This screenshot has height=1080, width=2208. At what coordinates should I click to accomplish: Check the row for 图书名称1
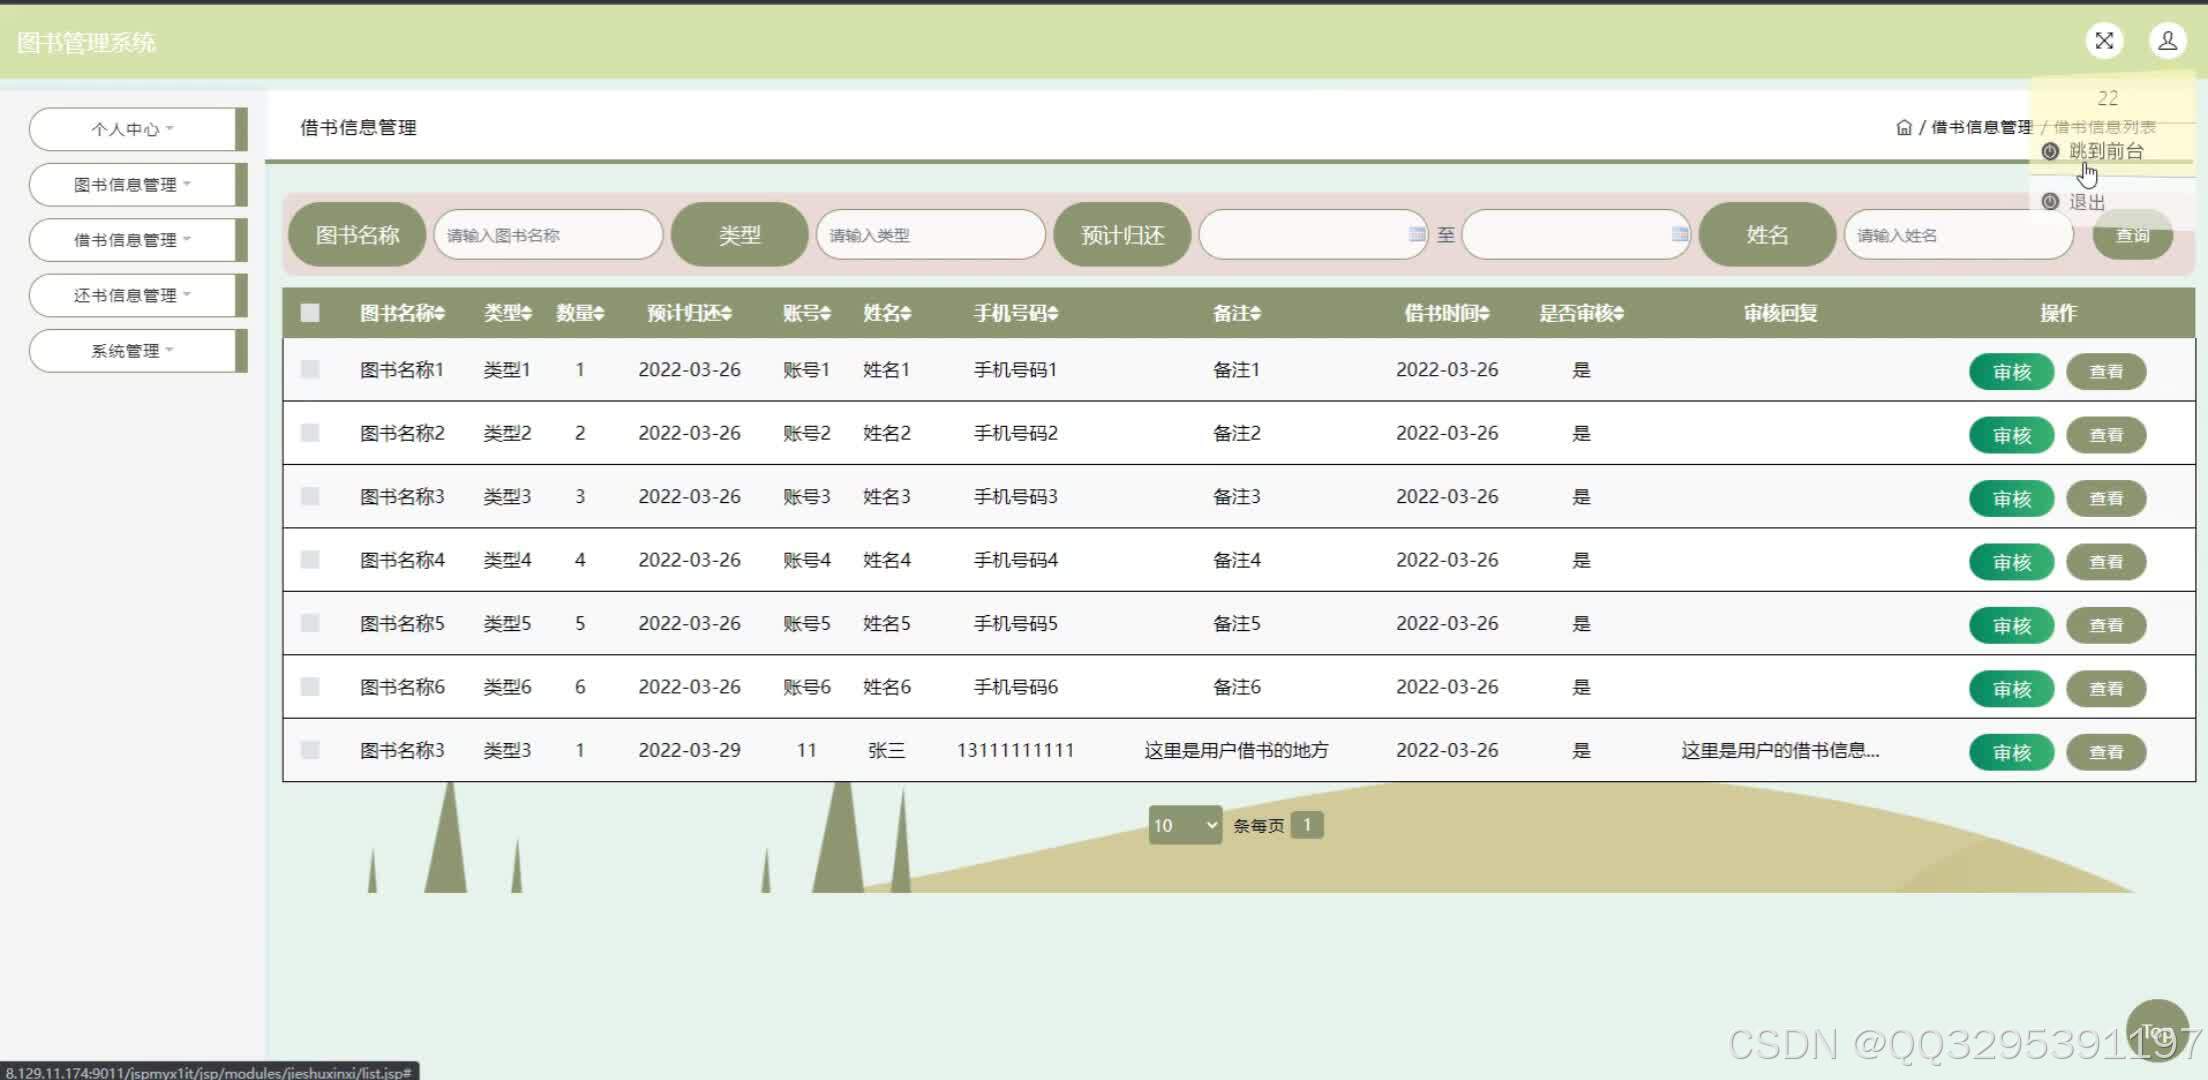pyautogui.click(x=310, y=369)
